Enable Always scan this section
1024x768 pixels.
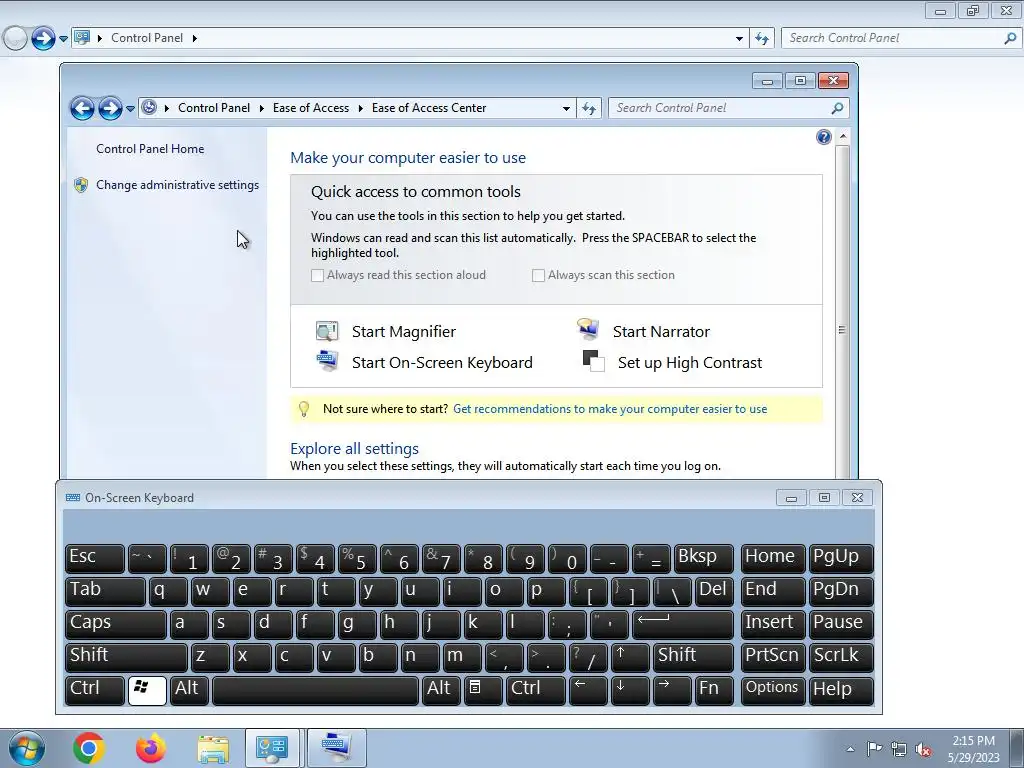(x=538, y=276)
